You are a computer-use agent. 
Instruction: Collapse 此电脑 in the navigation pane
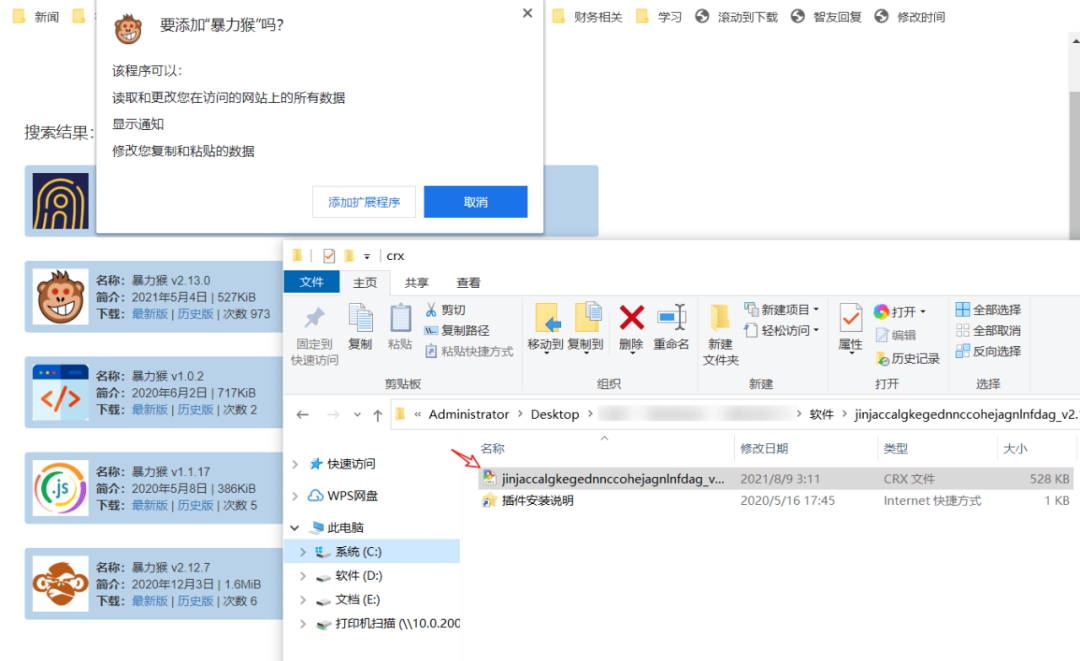click(x=295, y=527)
